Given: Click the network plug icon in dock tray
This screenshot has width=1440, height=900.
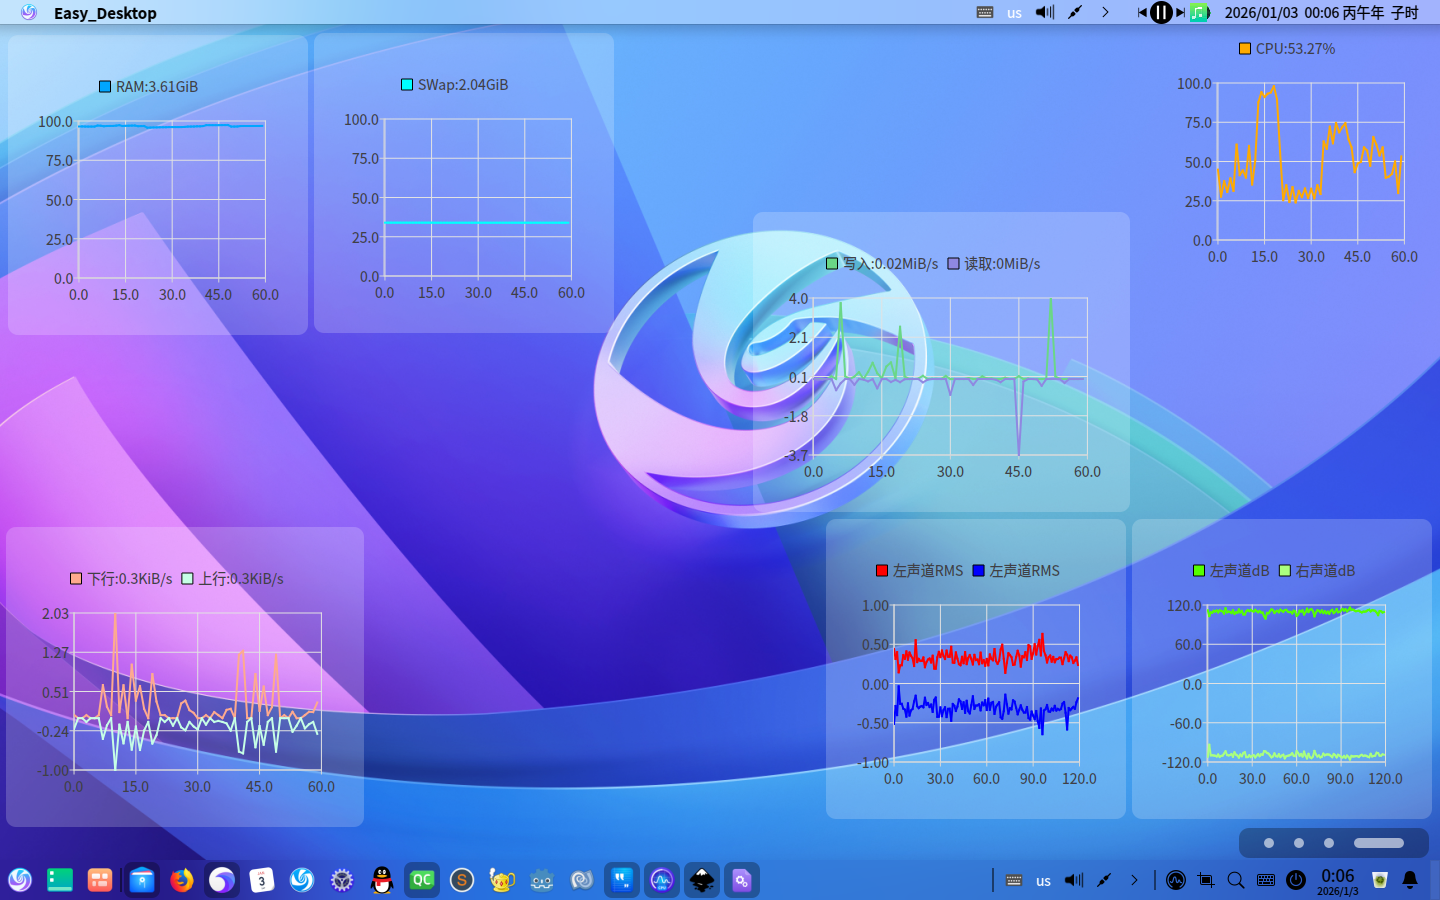Looking at the screenshot, I should [x=1104, y=880].
